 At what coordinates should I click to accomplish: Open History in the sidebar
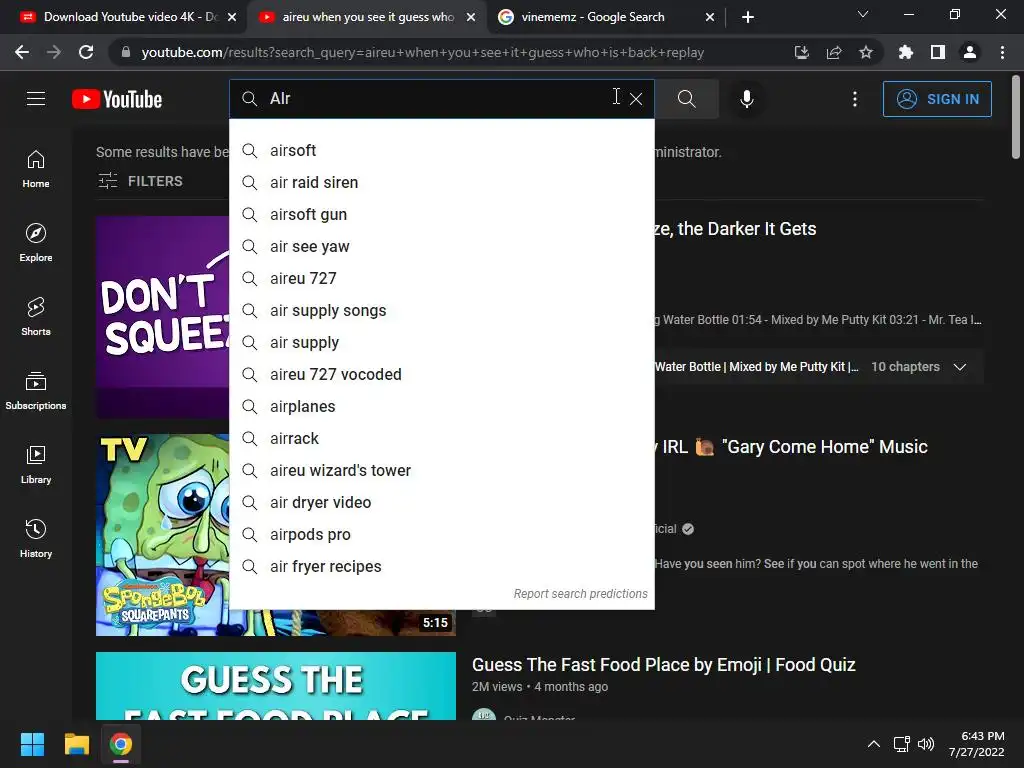coord(36,538)
